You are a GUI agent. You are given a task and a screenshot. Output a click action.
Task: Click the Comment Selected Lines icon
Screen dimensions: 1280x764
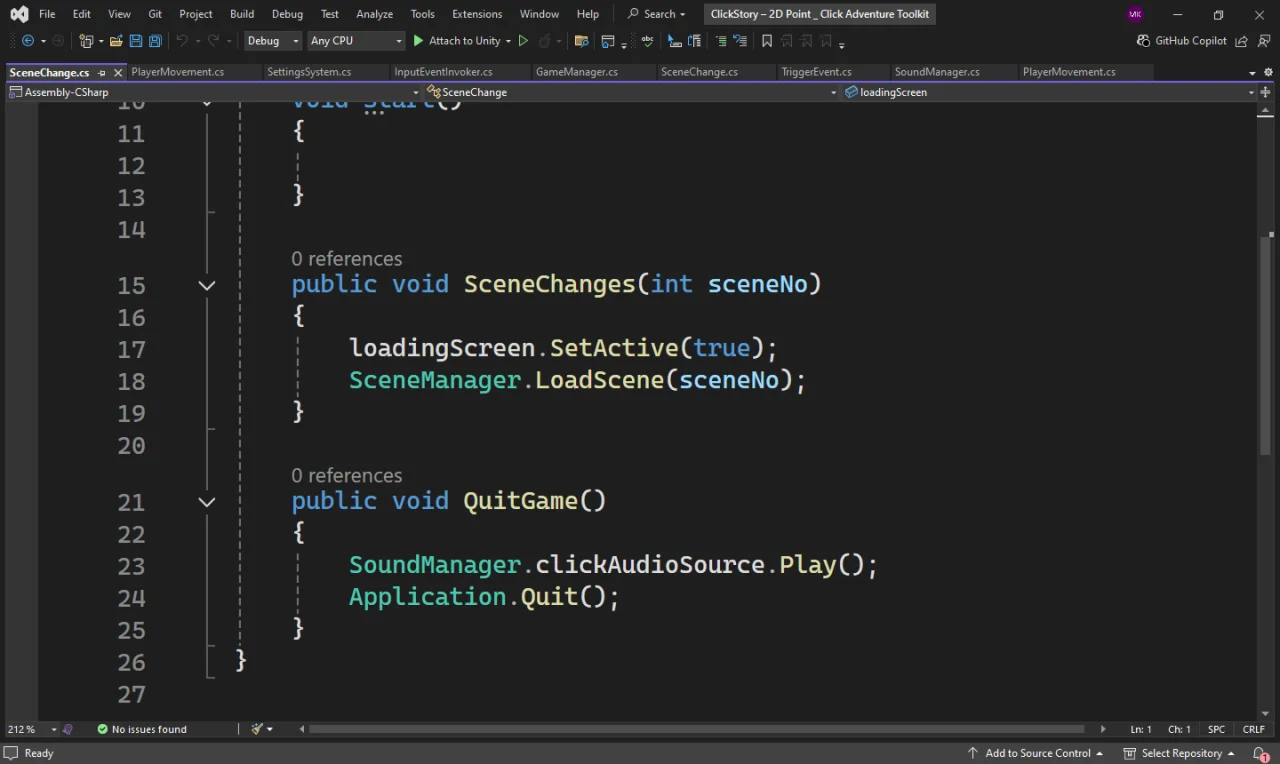coord(720,41)
